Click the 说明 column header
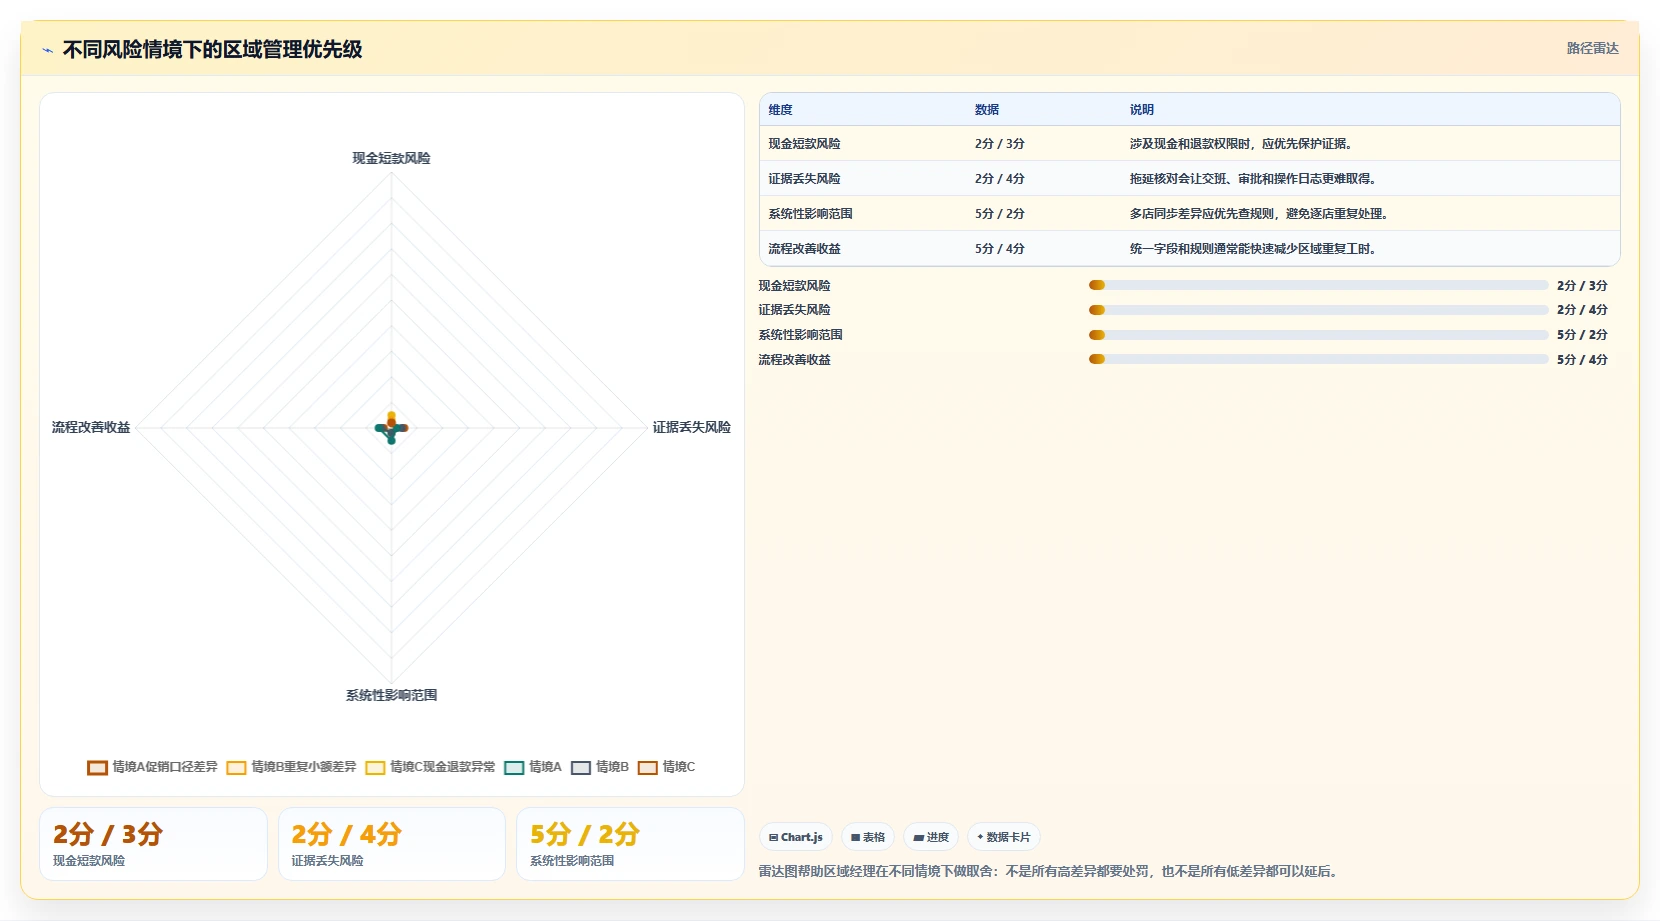This screenshot has width=1660, height=921. coord(1142,110)
